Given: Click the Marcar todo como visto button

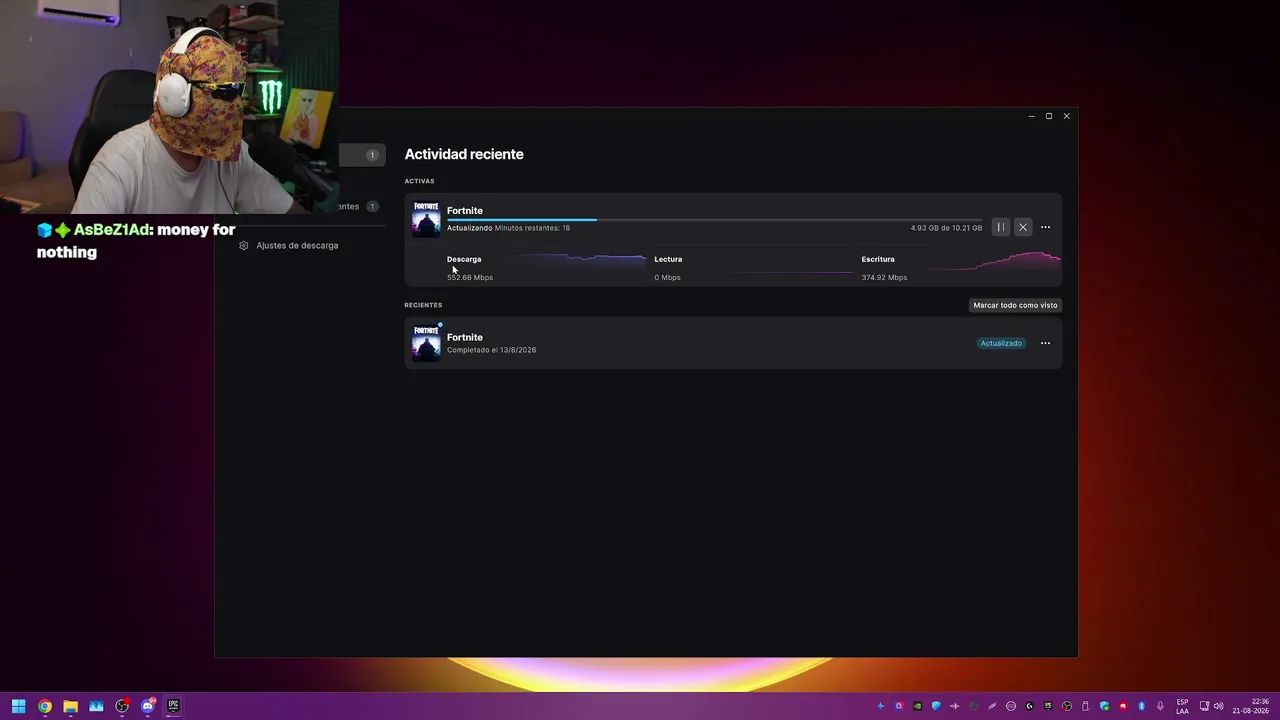Looking at the screenshot, I should pyautogui.click(x=1015, y=305).
